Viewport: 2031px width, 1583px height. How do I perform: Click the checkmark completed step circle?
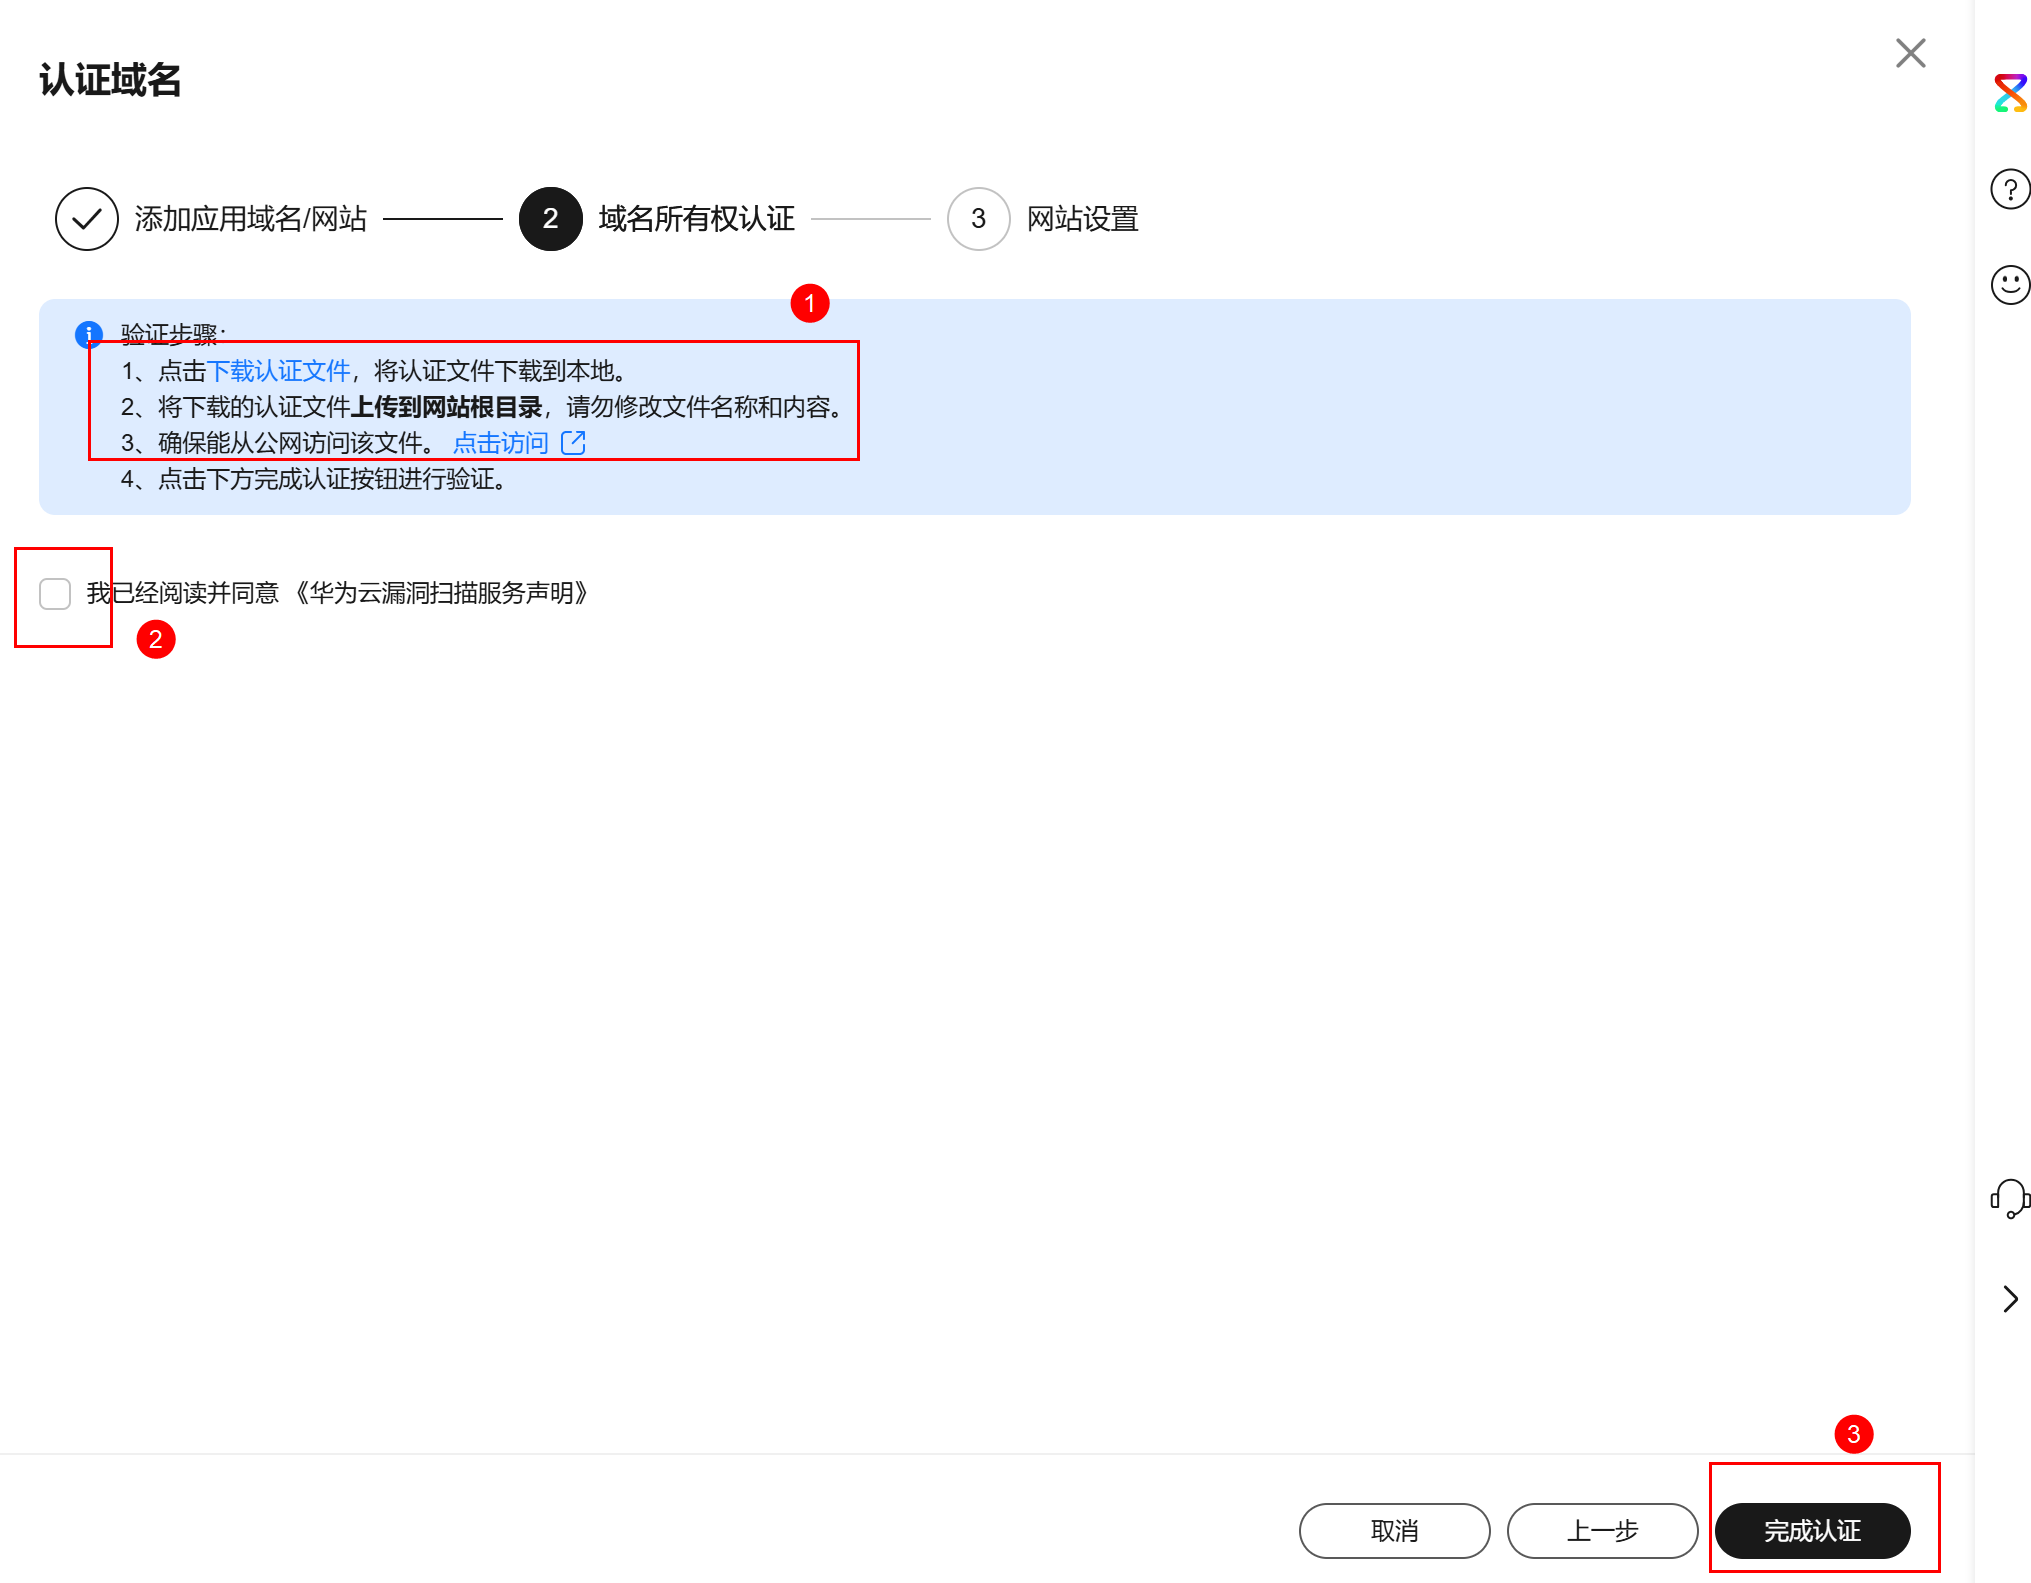pos(87,219)
